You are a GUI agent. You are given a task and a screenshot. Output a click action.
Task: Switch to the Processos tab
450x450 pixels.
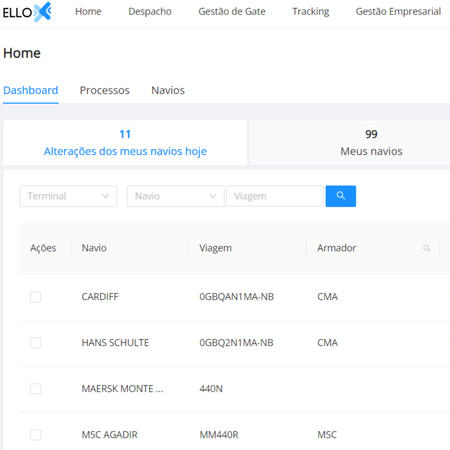[104, 90]
